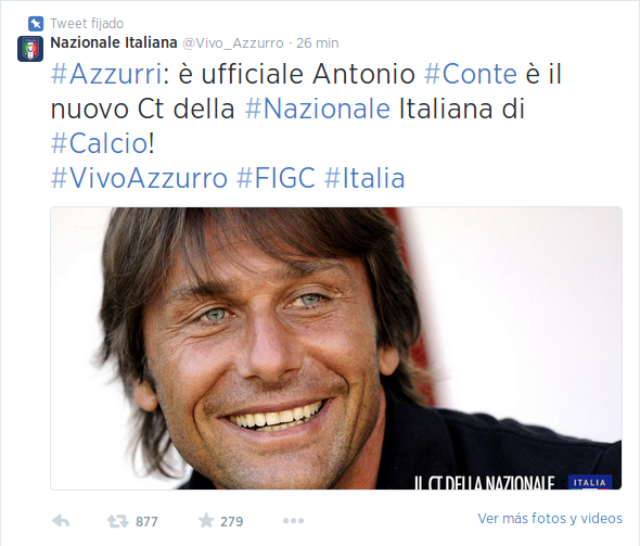
Task: View the 877 retweet count
Action: click(147, 522)
